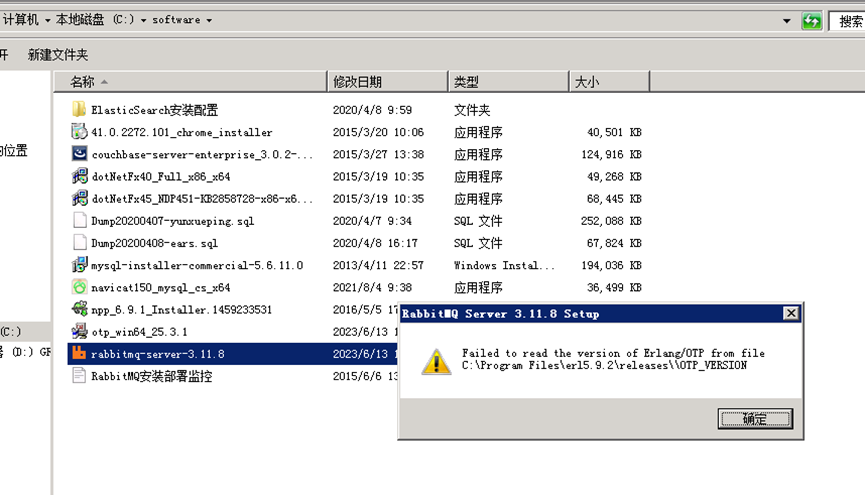The width and height of the screenshot is (865, 495).
Task: Select the chrome_installer file icon
Action: 79,131
